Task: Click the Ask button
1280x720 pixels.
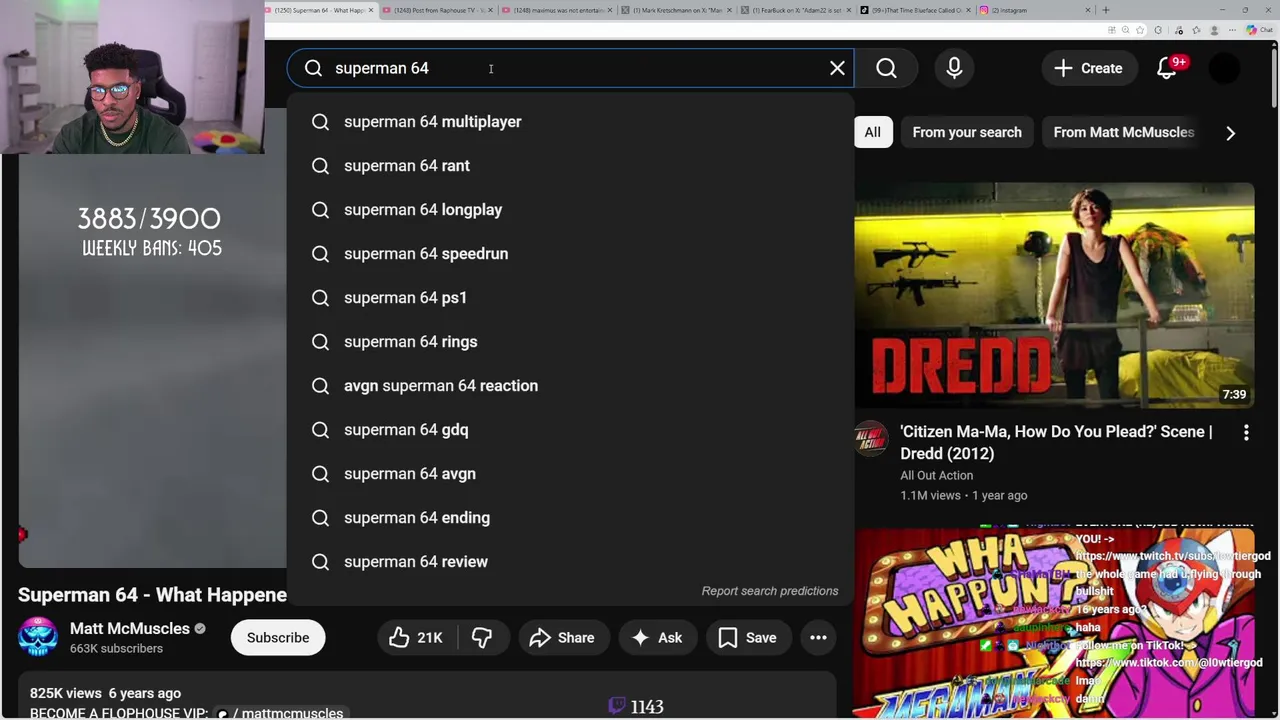Action: point(656,638)
